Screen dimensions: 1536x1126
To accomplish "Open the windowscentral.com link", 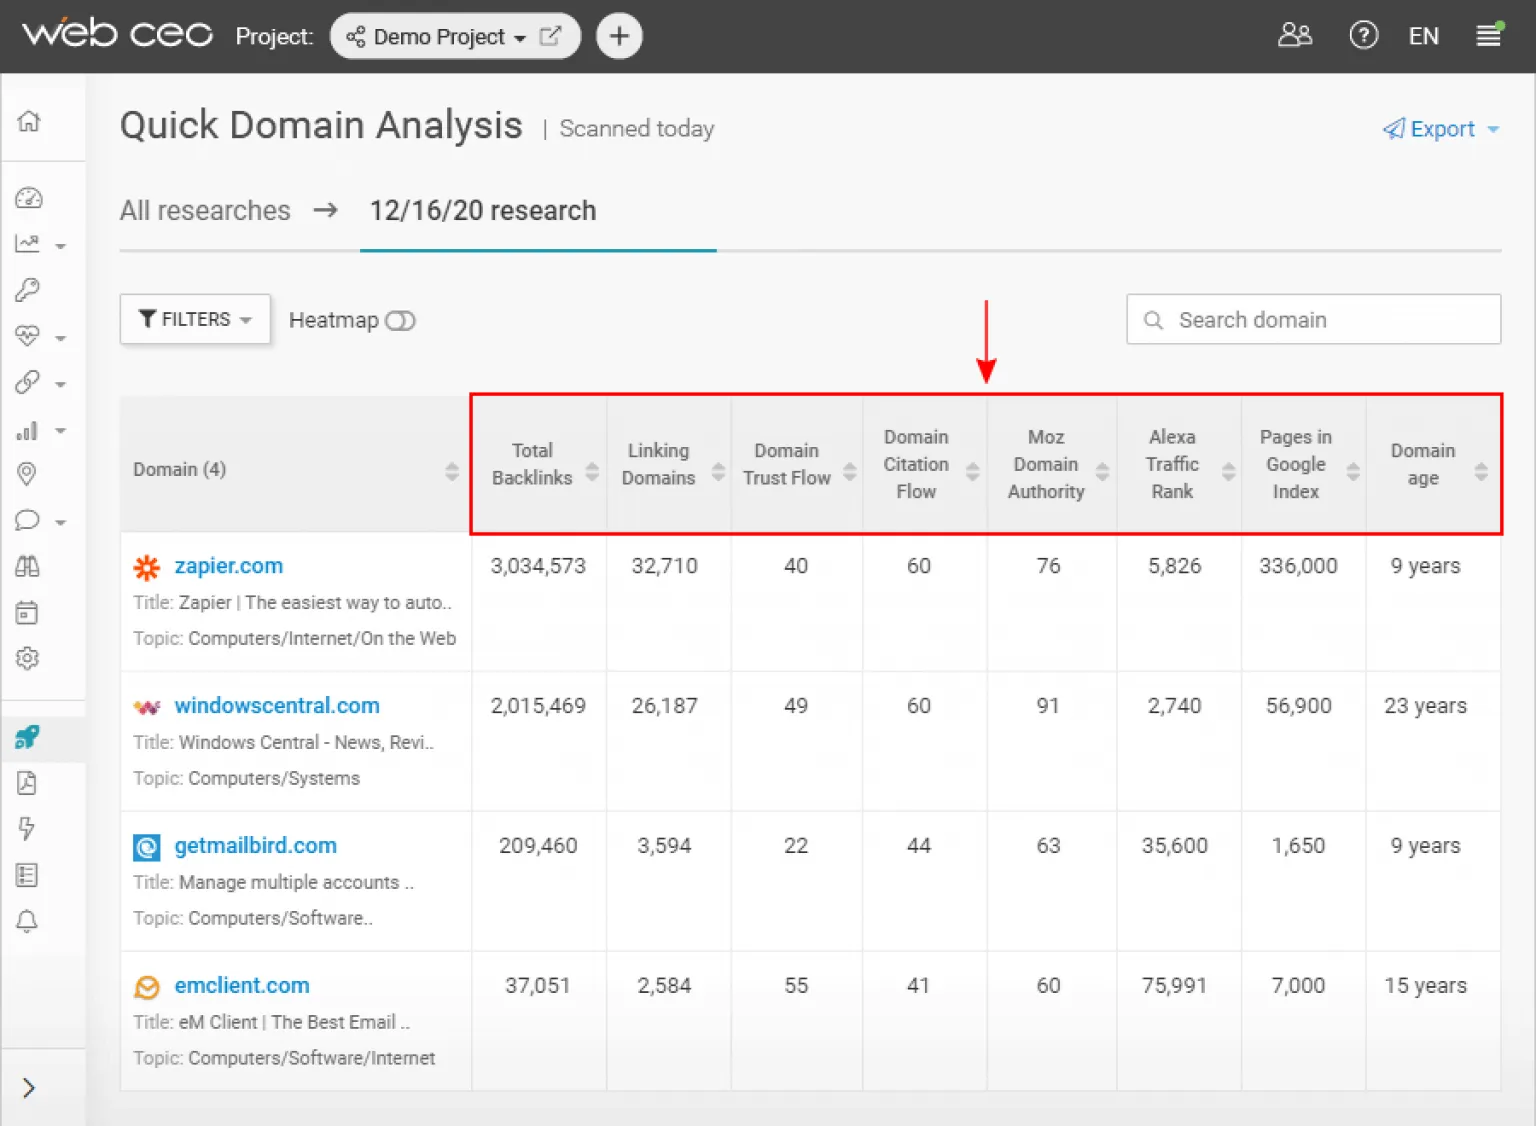I will [277, 706].
